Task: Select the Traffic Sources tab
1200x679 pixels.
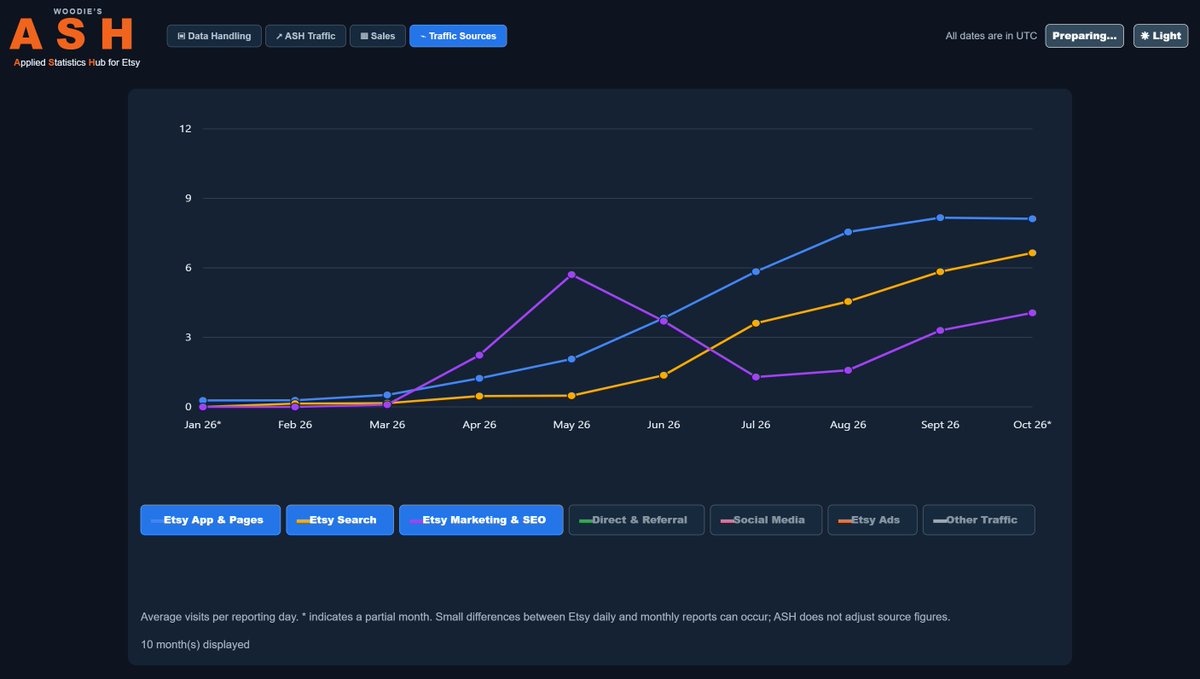Action: click(458, 36)
